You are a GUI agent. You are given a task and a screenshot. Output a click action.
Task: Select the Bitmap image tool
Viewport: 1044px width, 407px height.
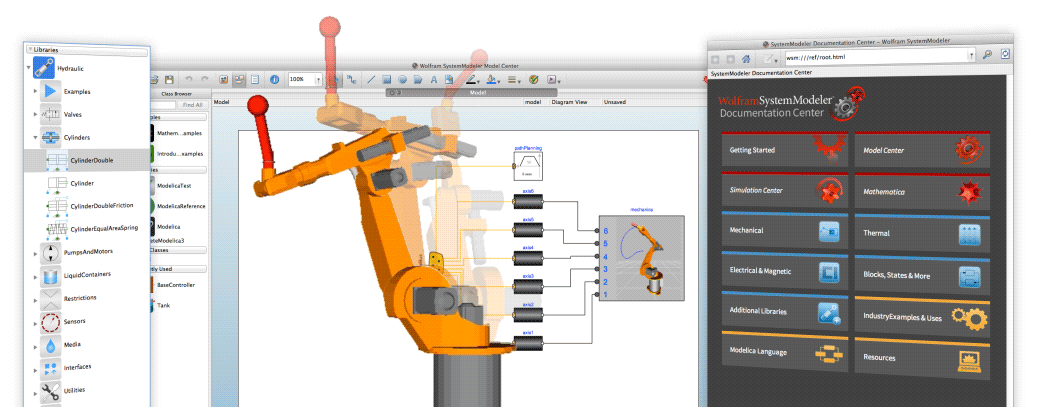point(449,79)
